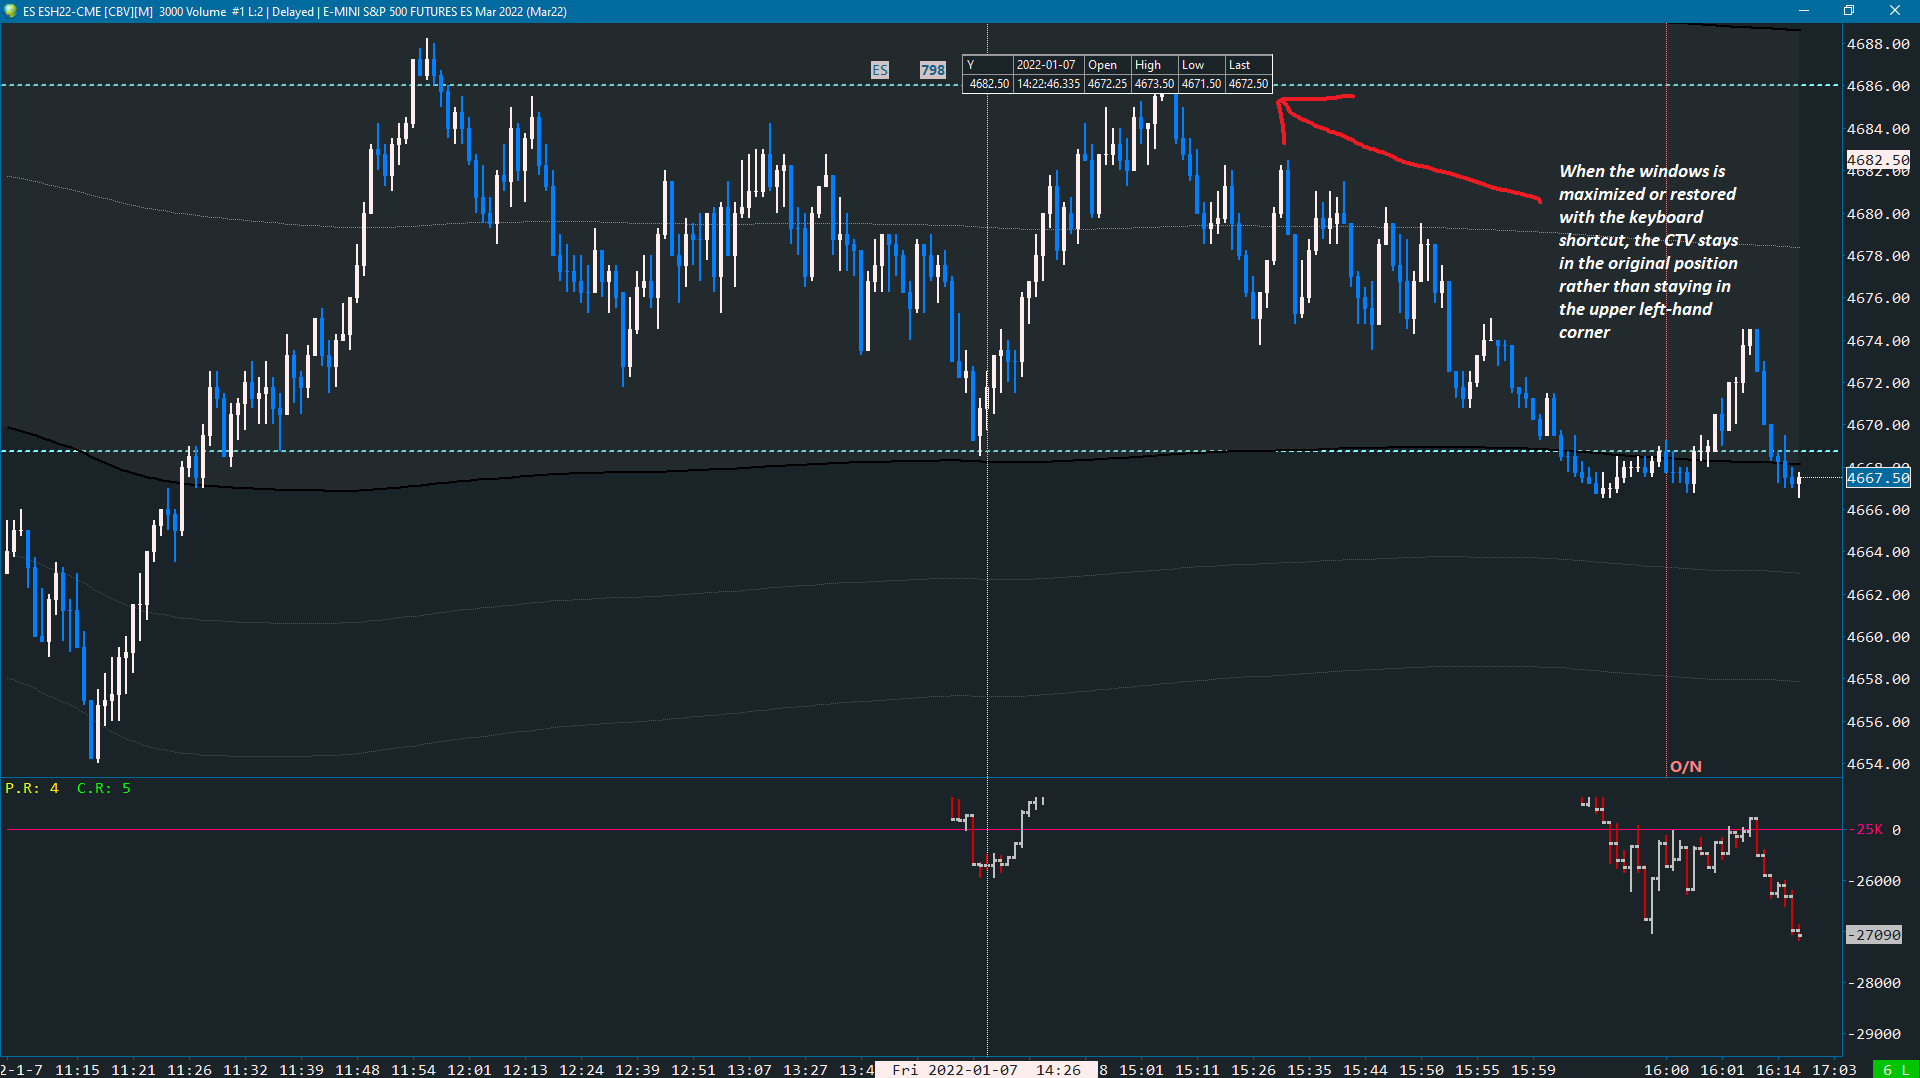The width and height of the screenshot is (1920, 1078).
Task: Click the 798 volume counter box
Action: click(932, 70)
